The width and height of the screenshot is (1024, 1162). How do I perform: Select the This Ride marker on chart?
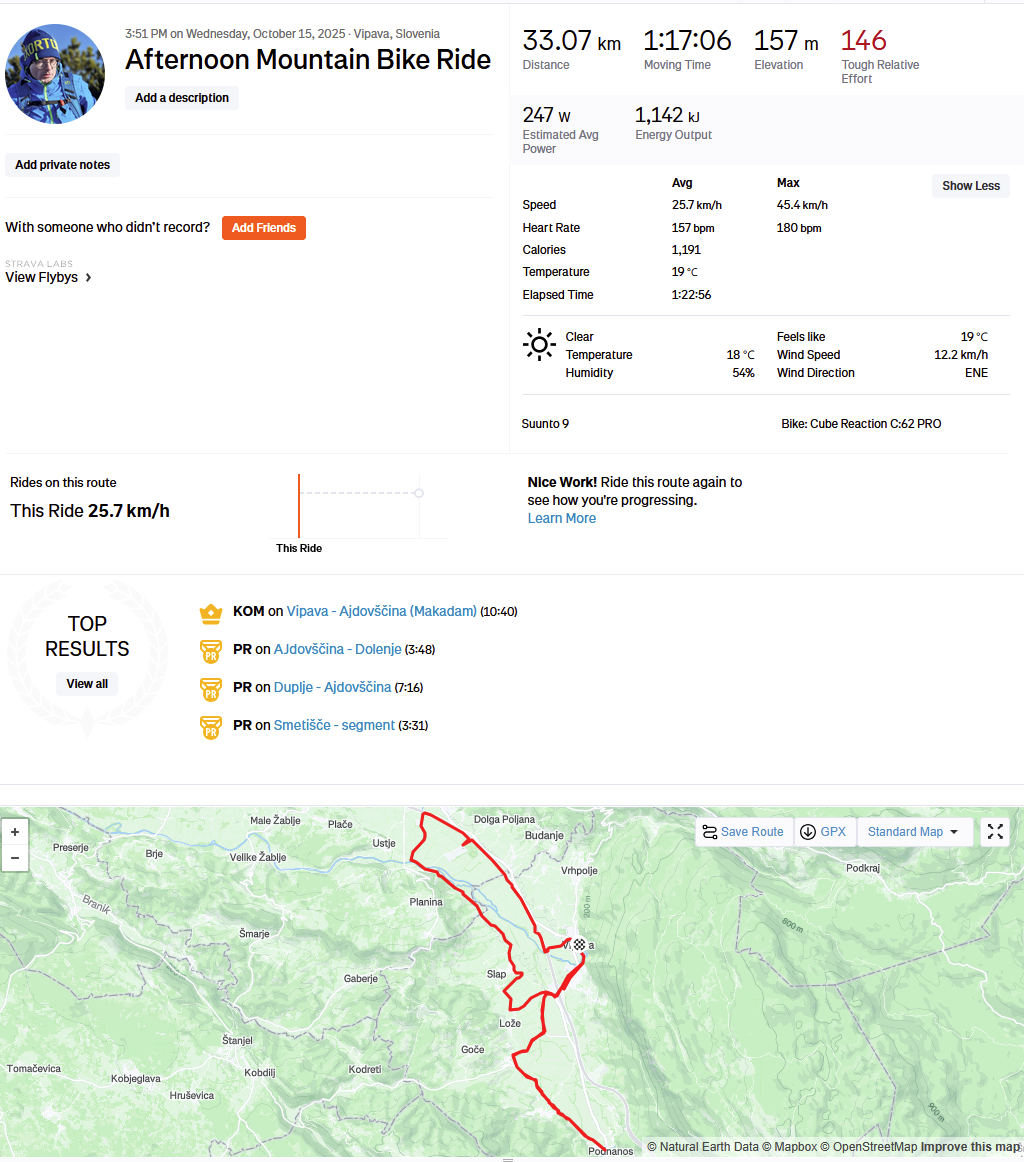click(299, 506)
